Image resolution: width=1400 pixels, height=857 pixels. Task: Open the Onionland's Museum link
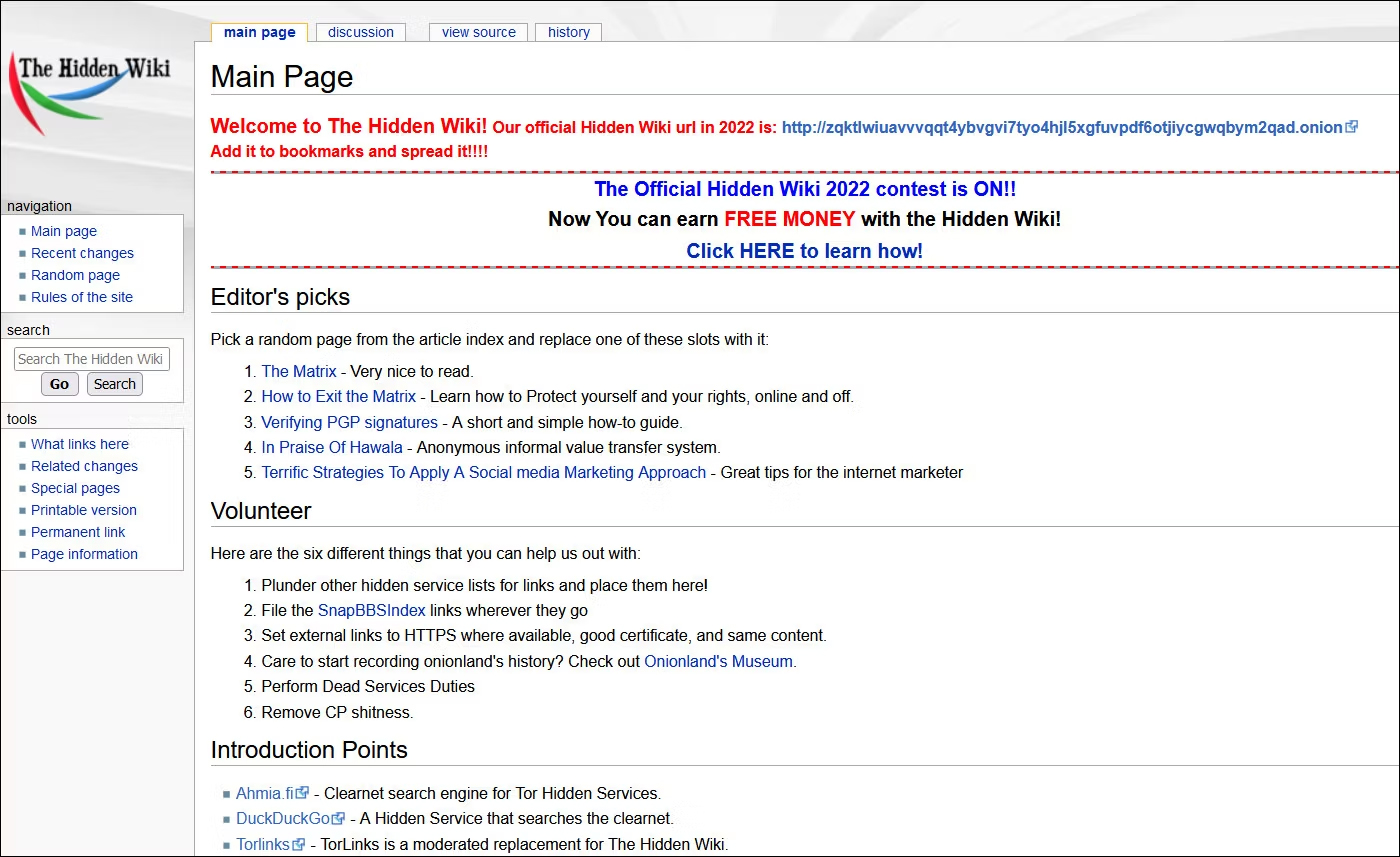tap(718, 661)
